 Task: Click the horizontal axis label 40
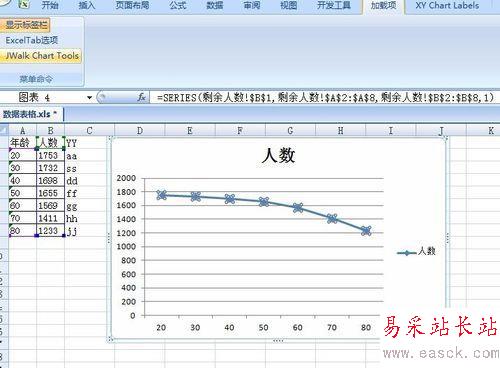pos(229,328)
